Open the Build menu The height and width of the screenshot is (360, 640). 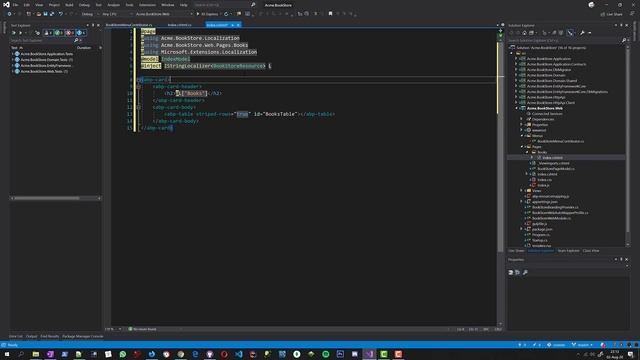click(x=69, y=5)
